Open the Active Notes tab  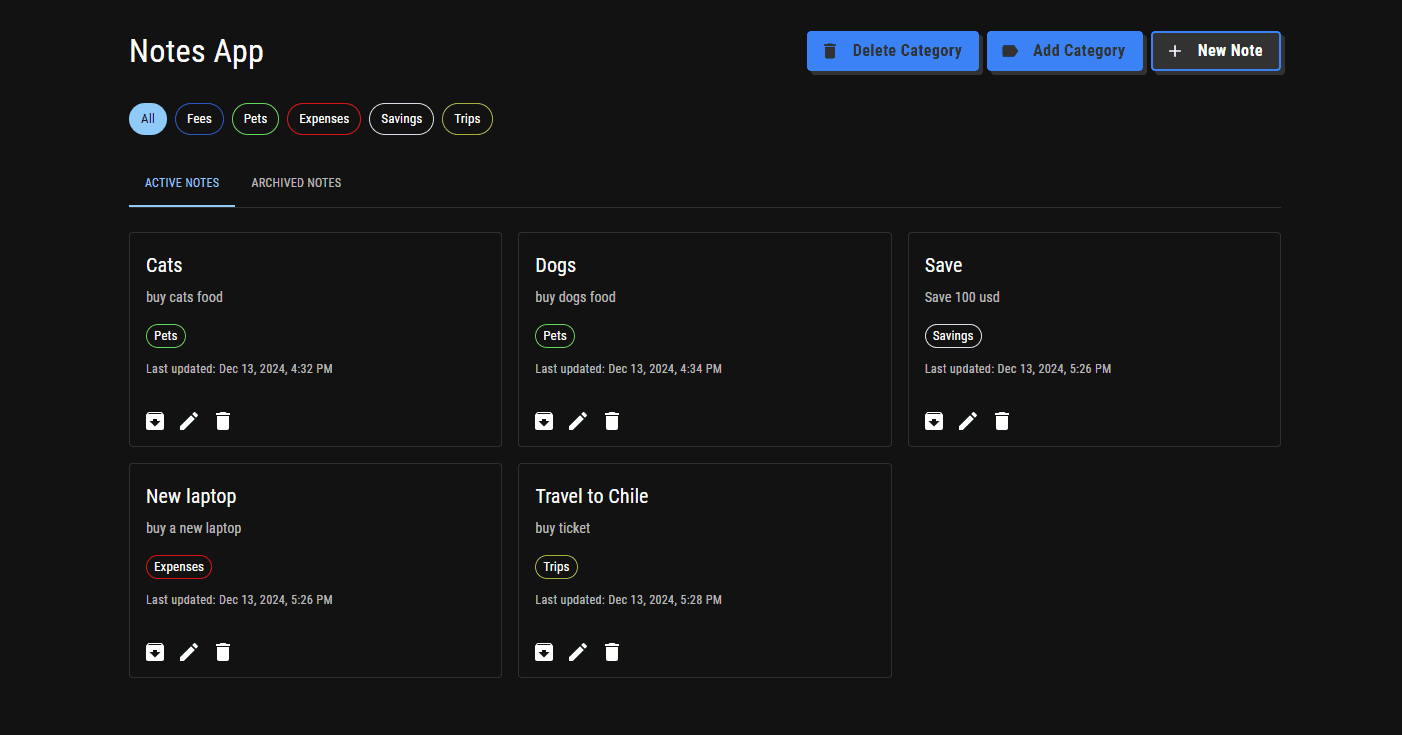pyautogui.click(x=182, y=183)
